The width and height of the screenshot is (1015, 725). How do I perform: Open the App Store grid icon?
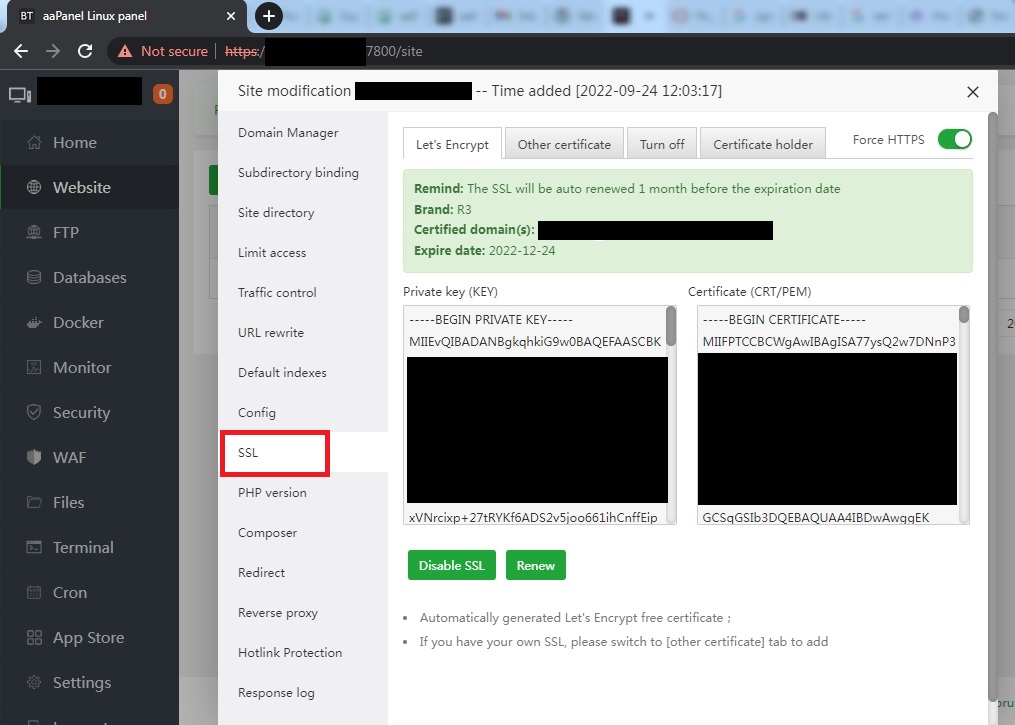[35, 638]
